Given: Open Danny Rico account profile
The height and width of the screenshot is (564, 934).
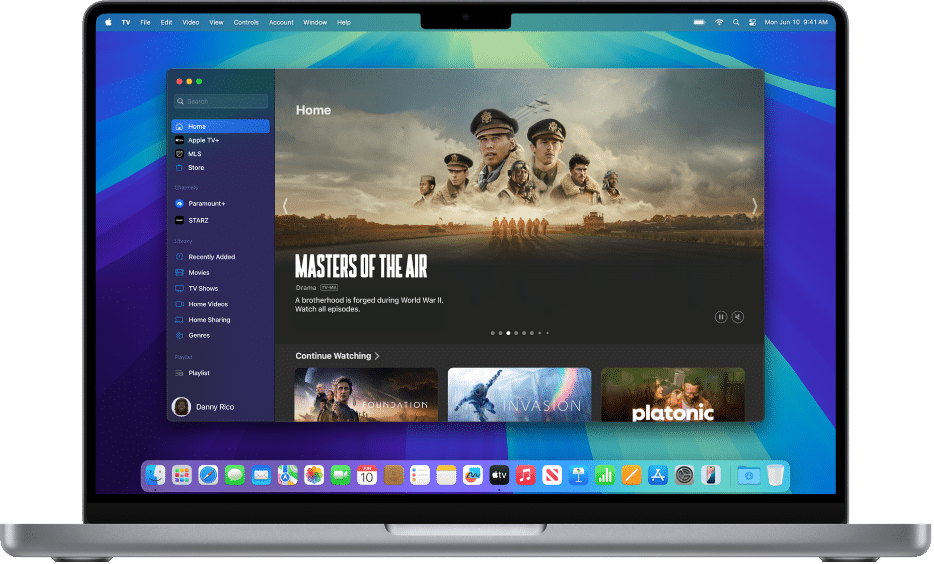Looking at the screenshot, I should pos(203,407).
